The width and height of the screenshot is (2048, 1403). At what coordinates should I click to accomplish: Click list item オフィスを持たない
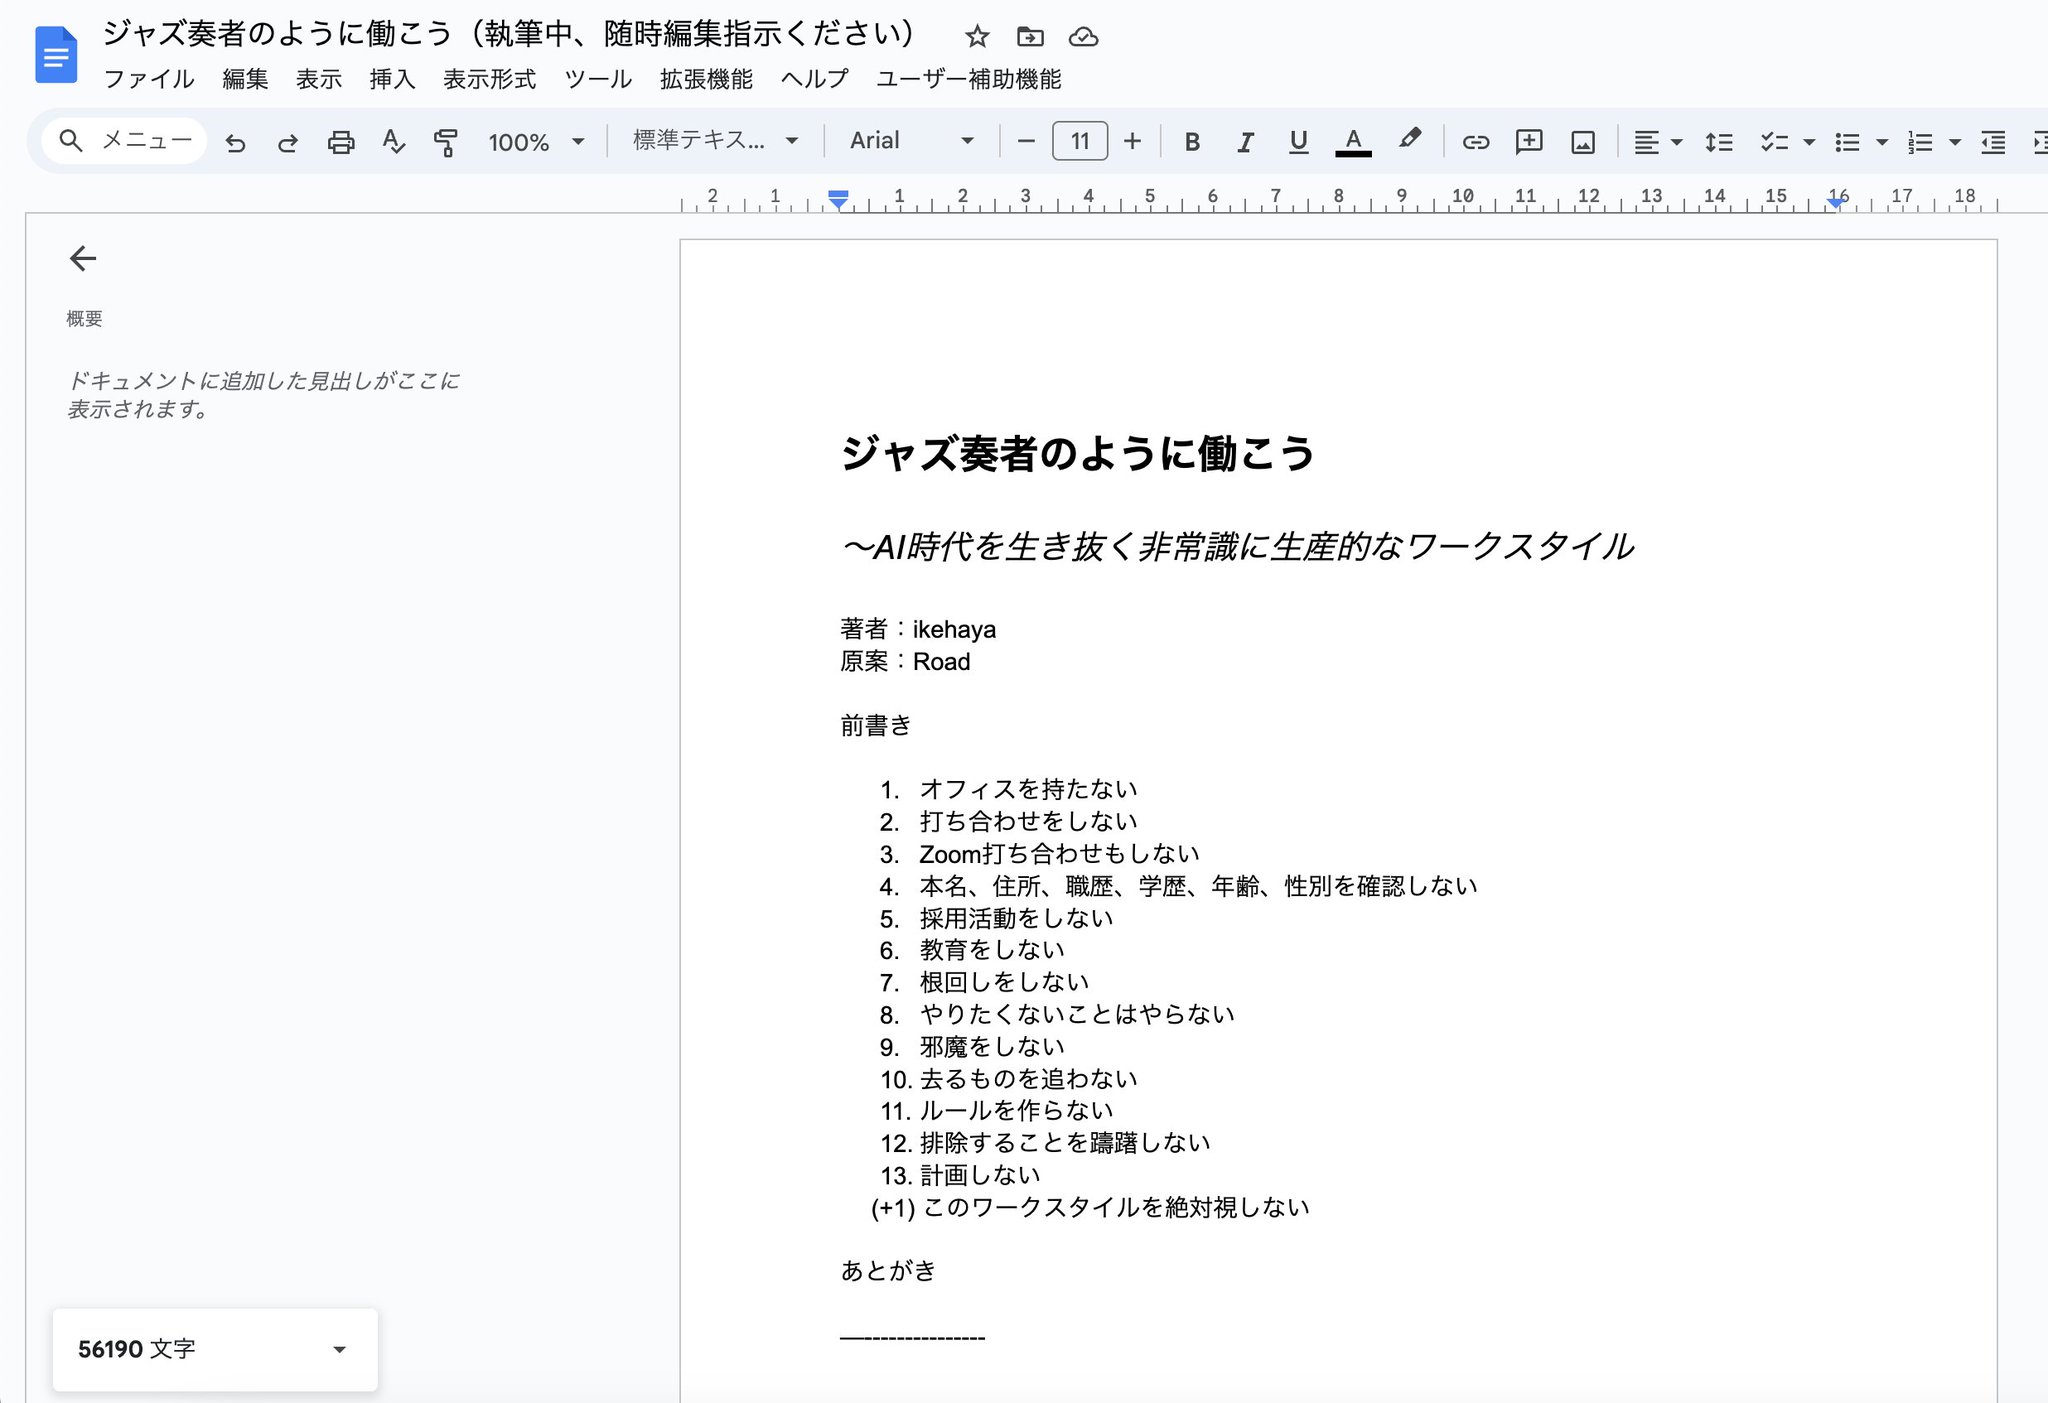(x=1028, y=789)
